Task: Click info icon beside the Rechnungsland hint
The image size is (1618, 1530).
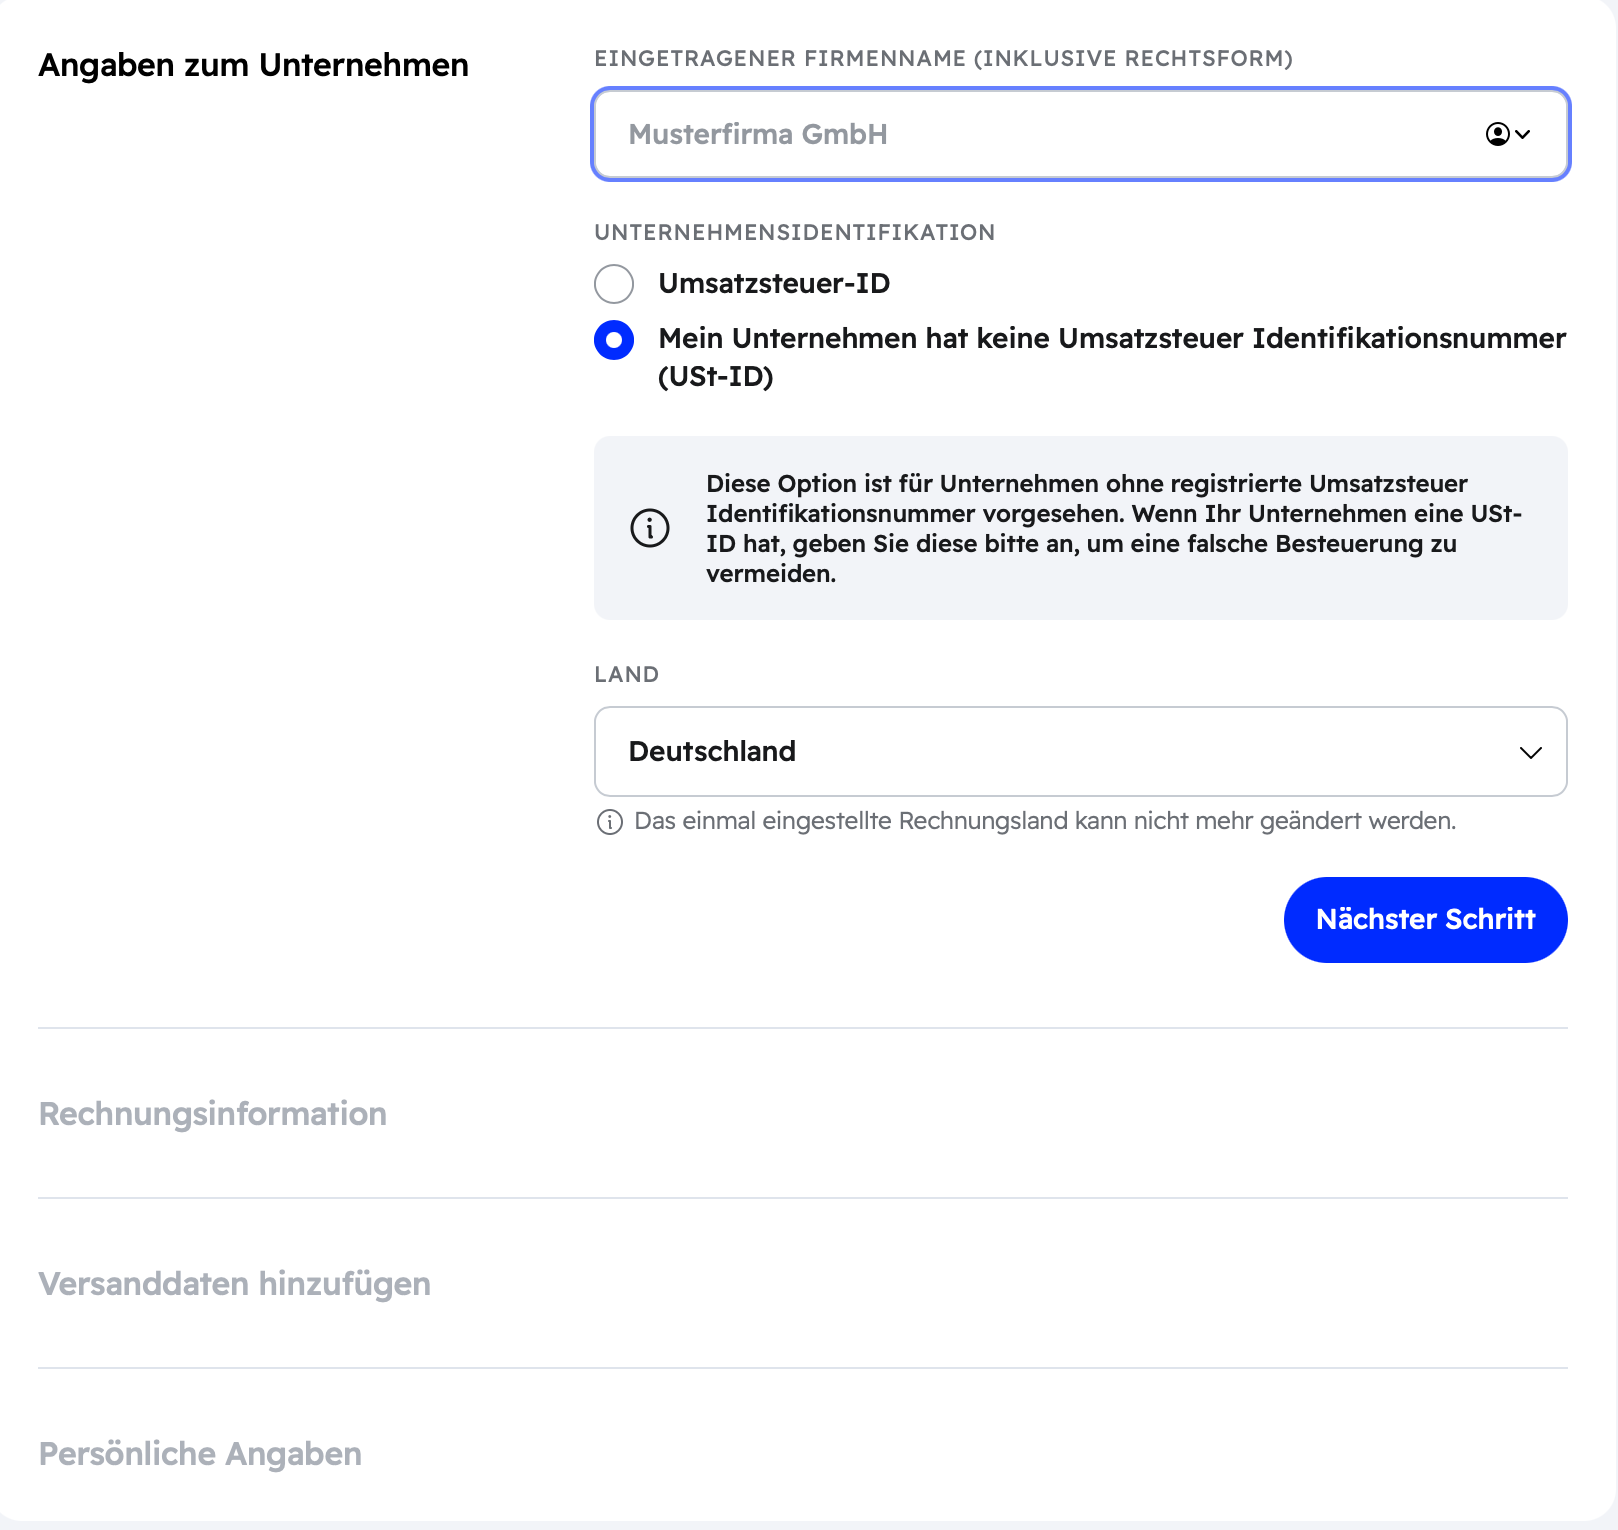Action: [x=610, y=822]
